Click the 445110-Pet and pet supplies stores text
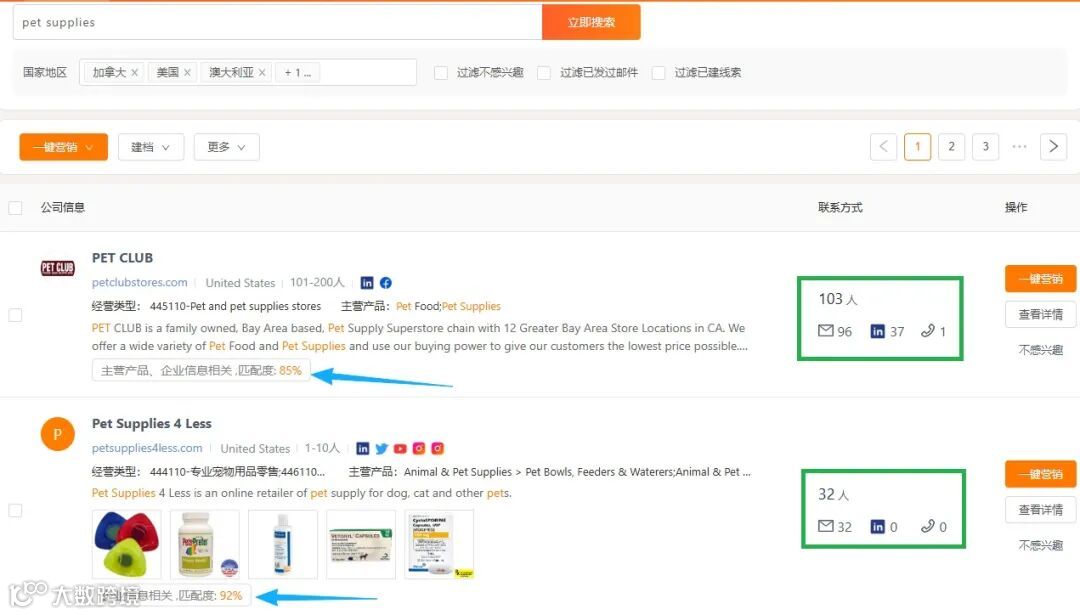The image size is (1080, 615). point(236,306)
